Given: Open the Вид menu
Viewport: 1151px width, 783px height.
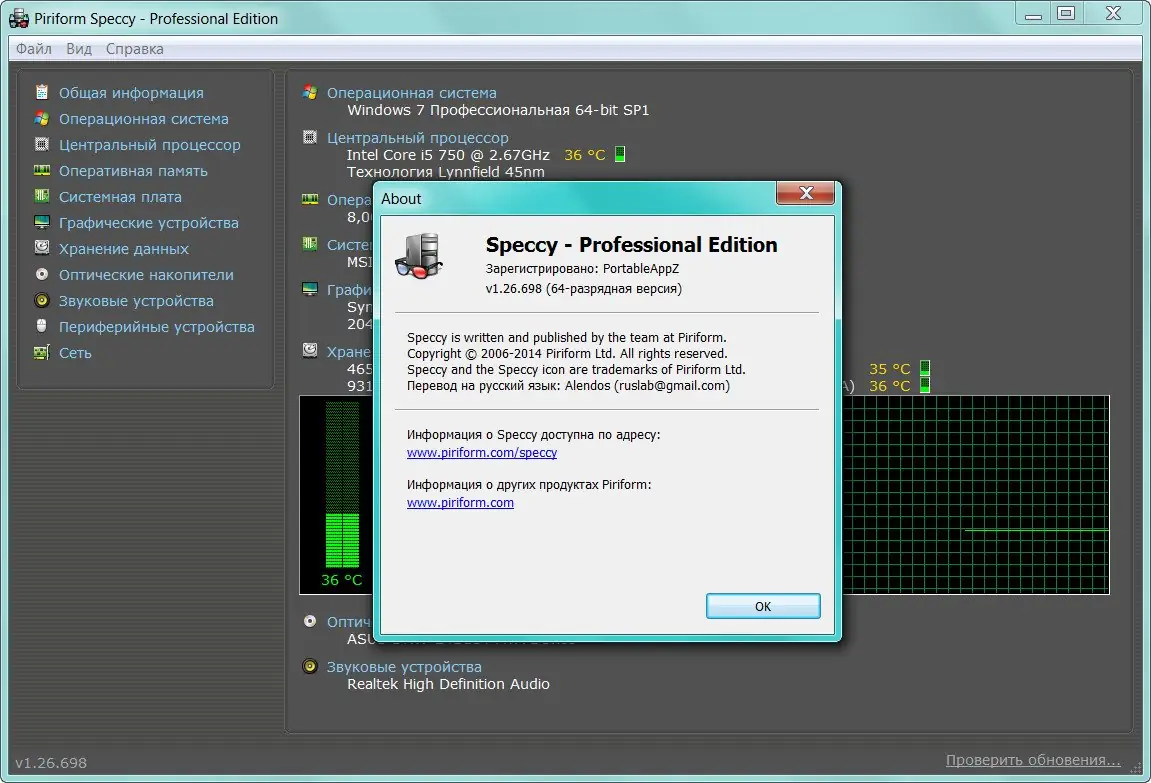Looking at the screenshot, I should coord(79,49).
